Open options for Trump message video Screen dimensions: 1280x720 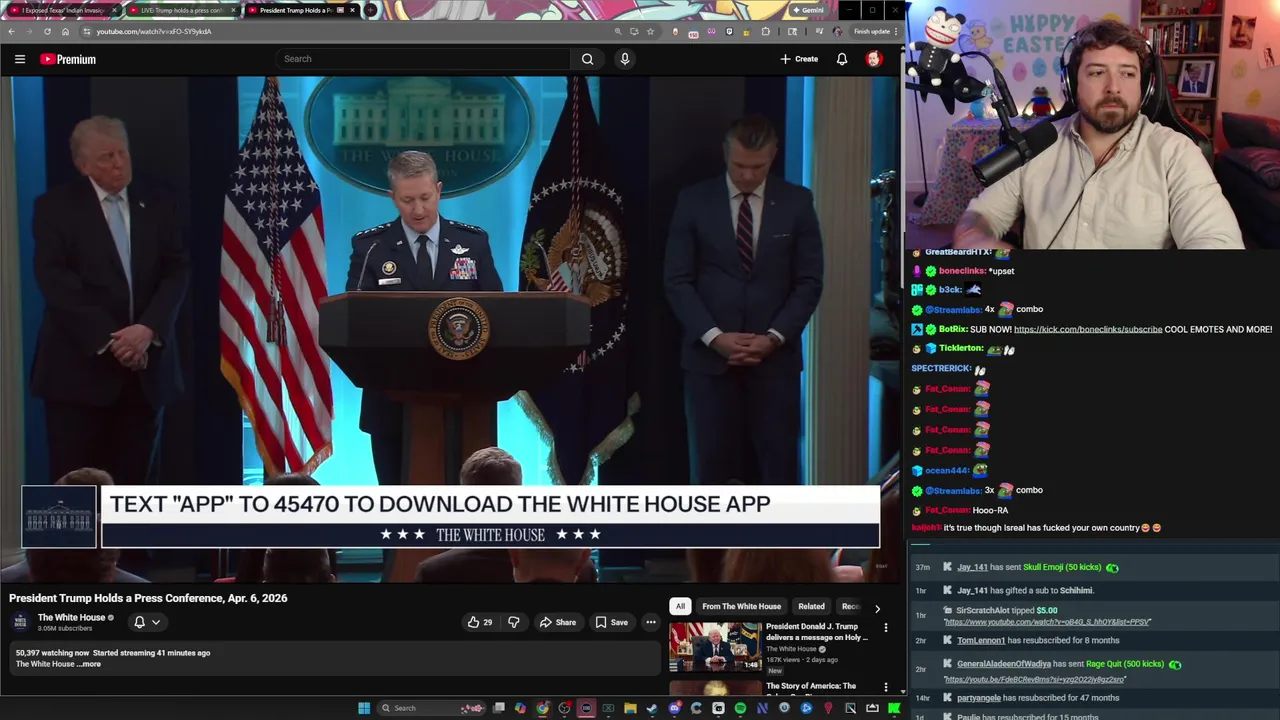(x=886, y=628)
